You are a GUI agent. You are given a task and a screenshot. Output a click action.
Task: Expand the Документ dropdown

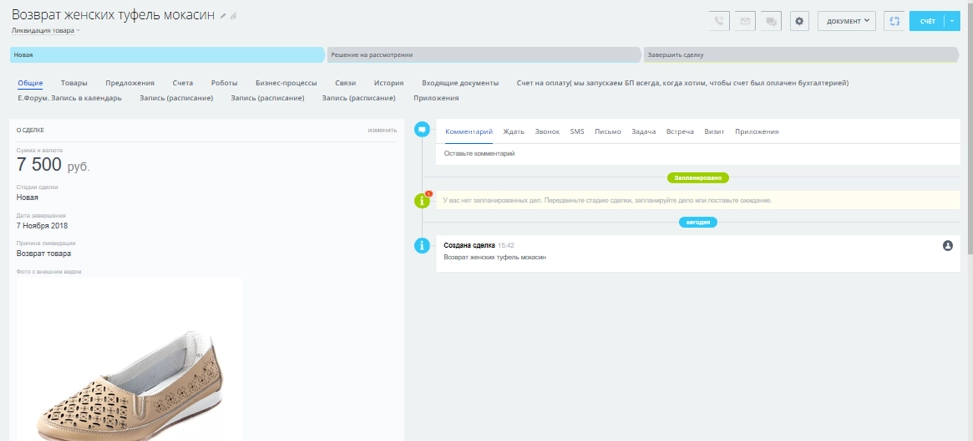click(846, 20)
